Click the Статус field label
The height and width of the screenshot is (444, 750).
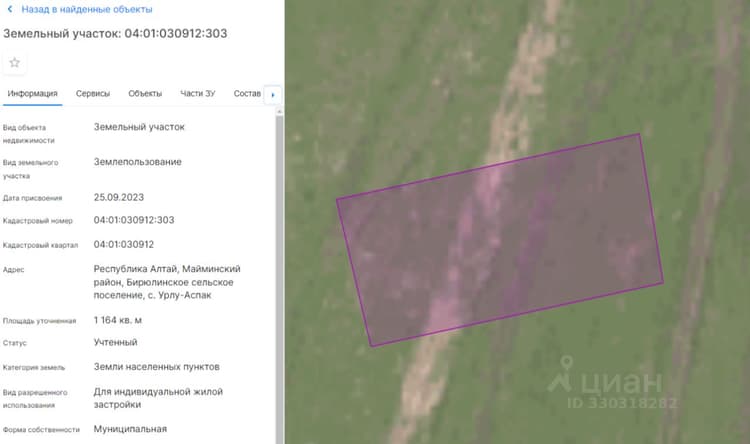[x=15, y=343]
